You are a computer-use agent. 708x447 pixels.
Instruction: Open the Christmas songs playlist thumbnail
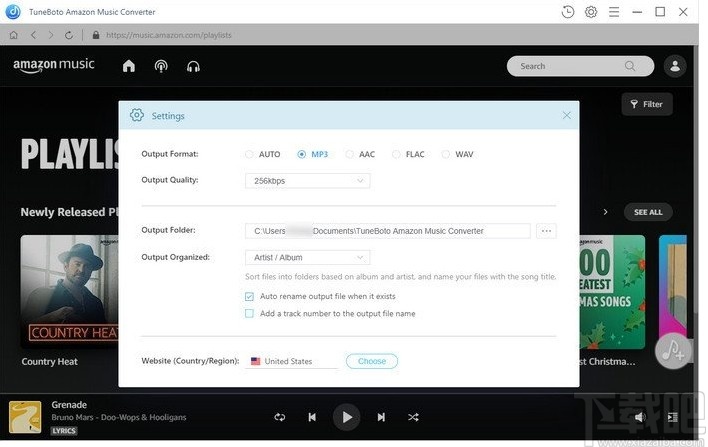(x=612, y=292)
